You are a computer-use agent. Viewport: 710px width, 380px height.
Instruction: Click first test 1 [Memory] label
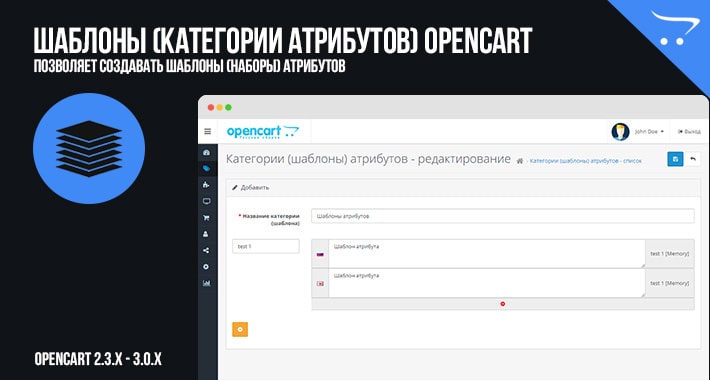(670, 254)
